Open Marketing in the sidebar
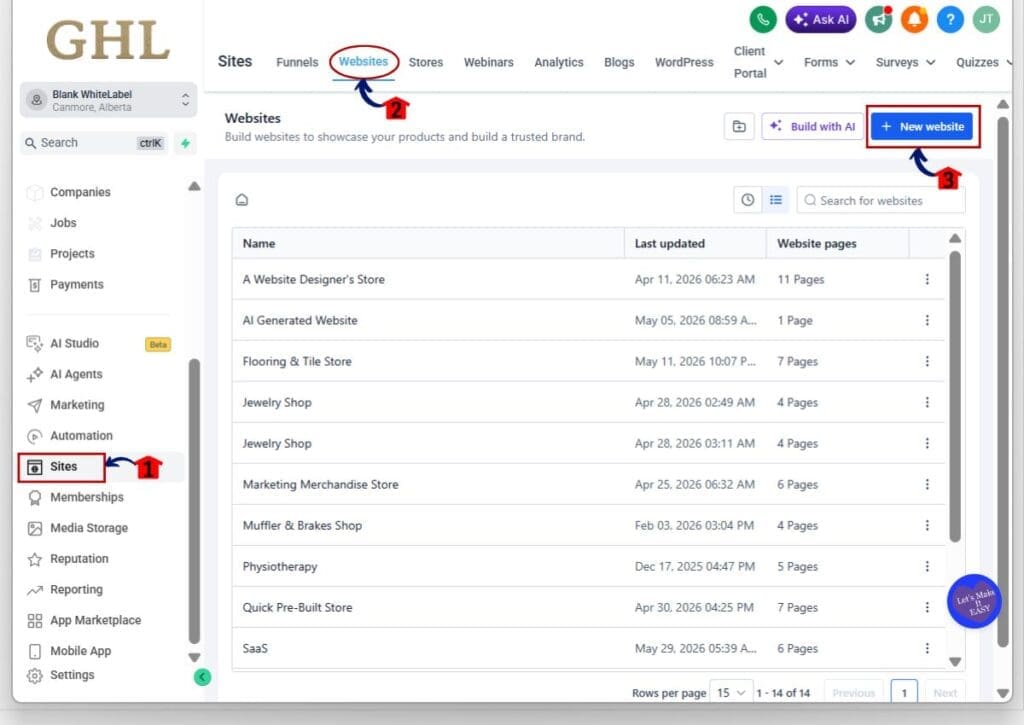Screen dimensions: 1024x725 [x=77, y=405]
